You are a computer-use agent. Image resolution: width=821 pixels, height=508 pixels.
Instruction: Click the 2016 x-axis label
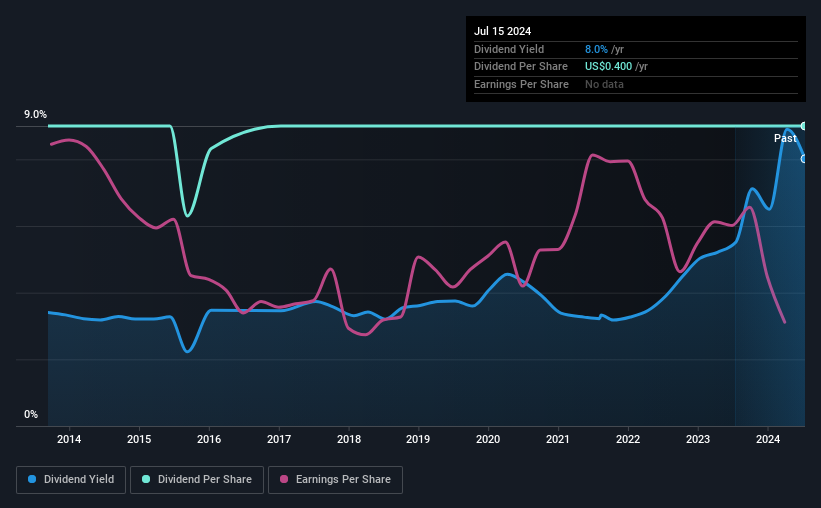pyautogui.click(x=209, y=439)
